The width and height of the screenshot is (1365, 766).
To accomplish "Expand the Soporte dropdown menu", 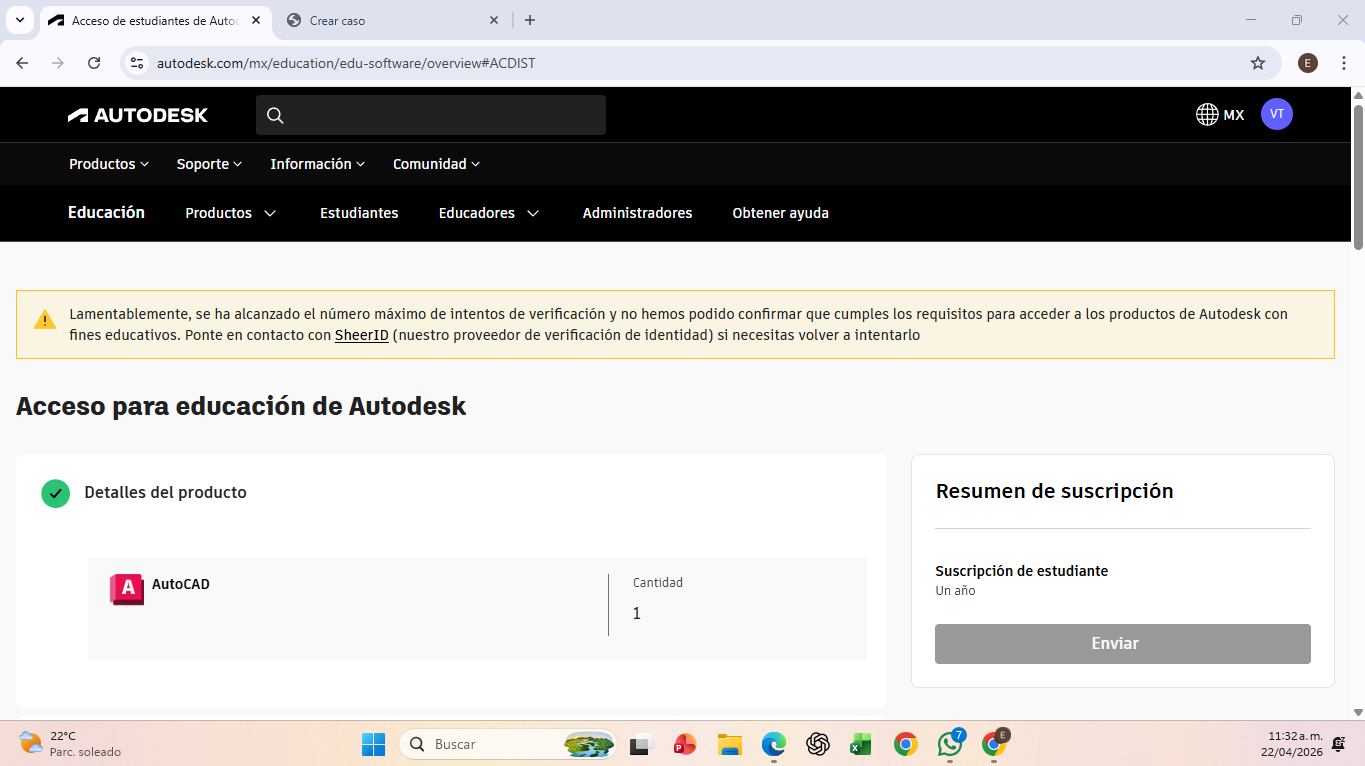I will click(x=210, y=164).
